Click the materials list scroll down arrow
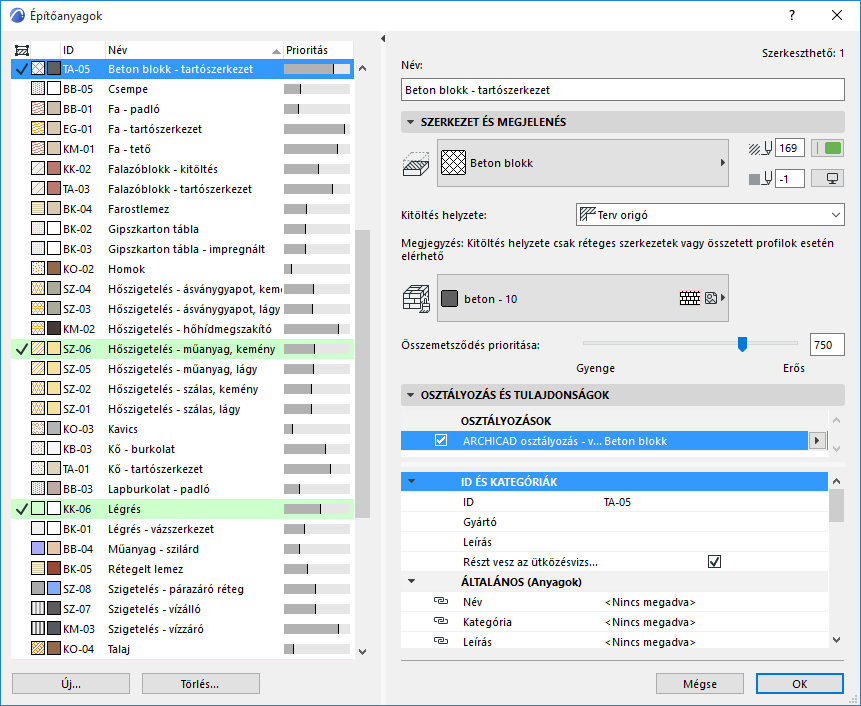 pos(362,652)
